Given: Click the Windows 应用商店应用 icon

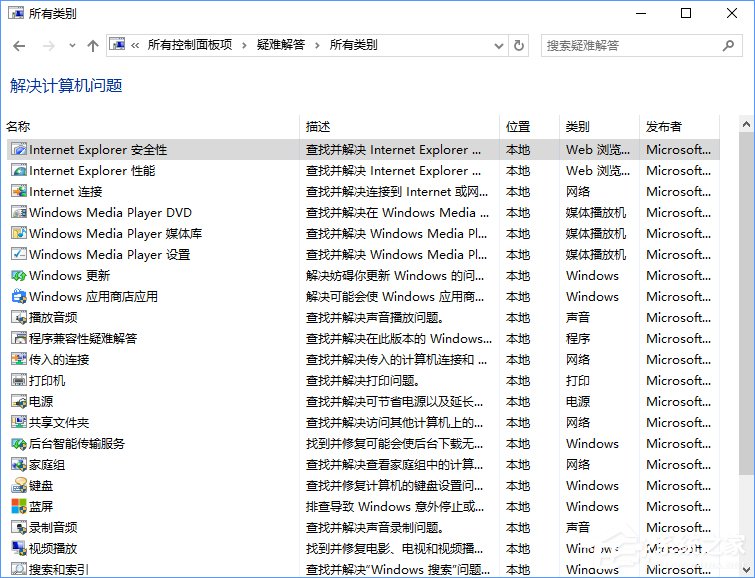Looking at the screenshot, I should coord(19,296).
